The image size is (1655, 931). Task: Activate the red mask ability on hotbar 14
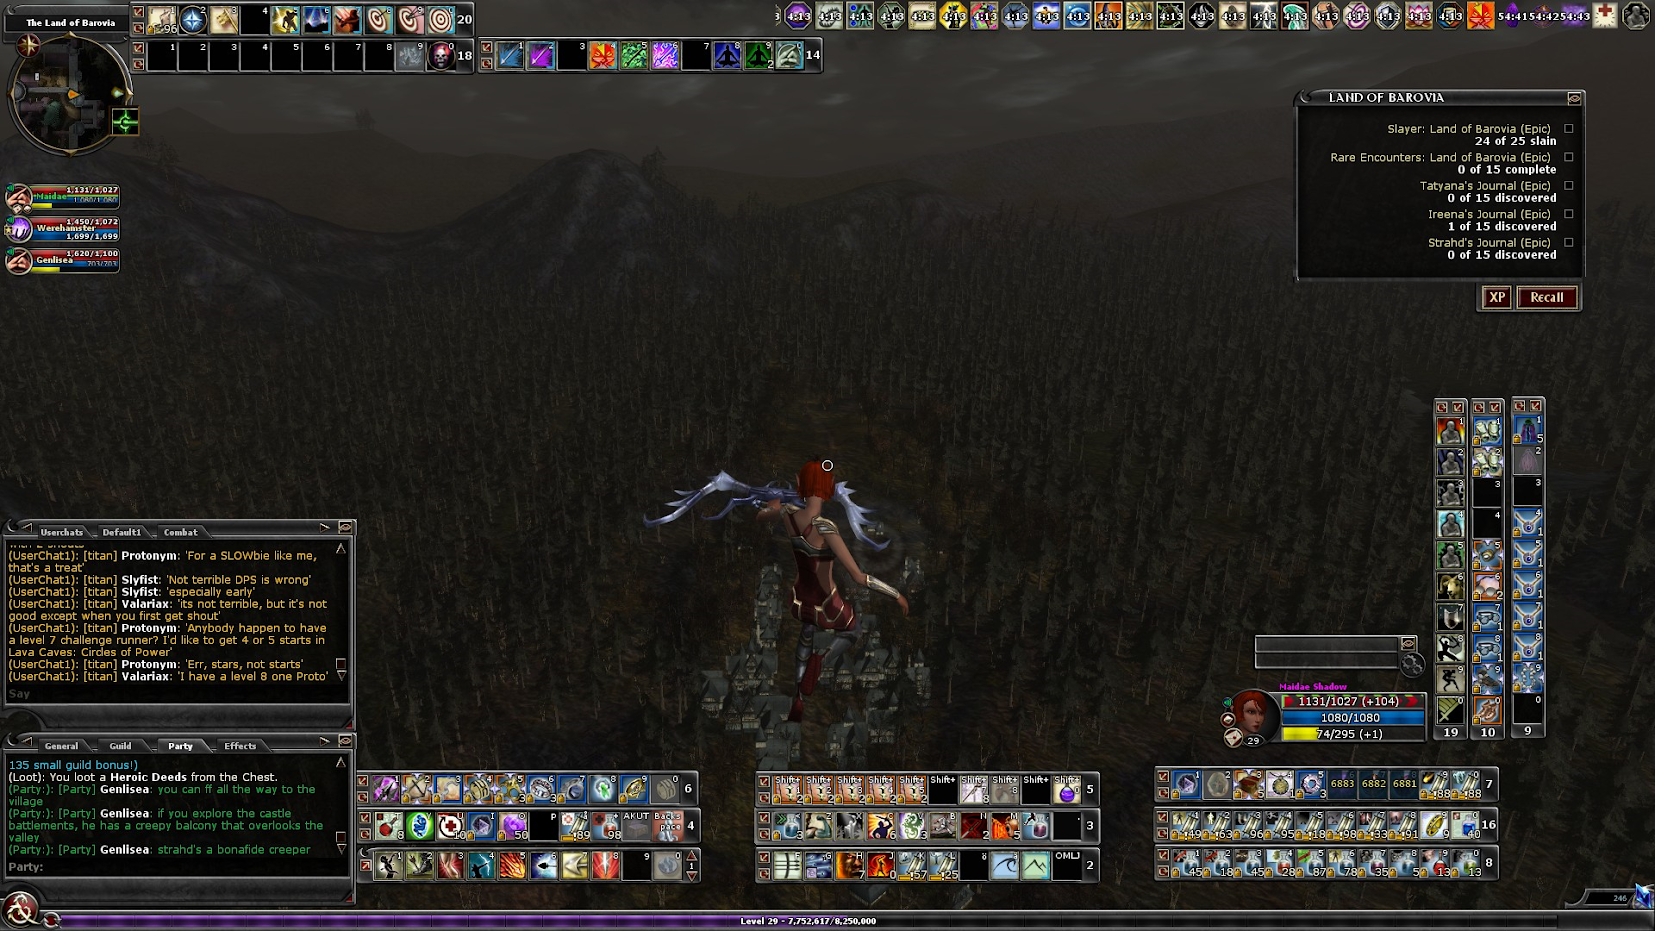pyautogui.click(x=602, y=56)
